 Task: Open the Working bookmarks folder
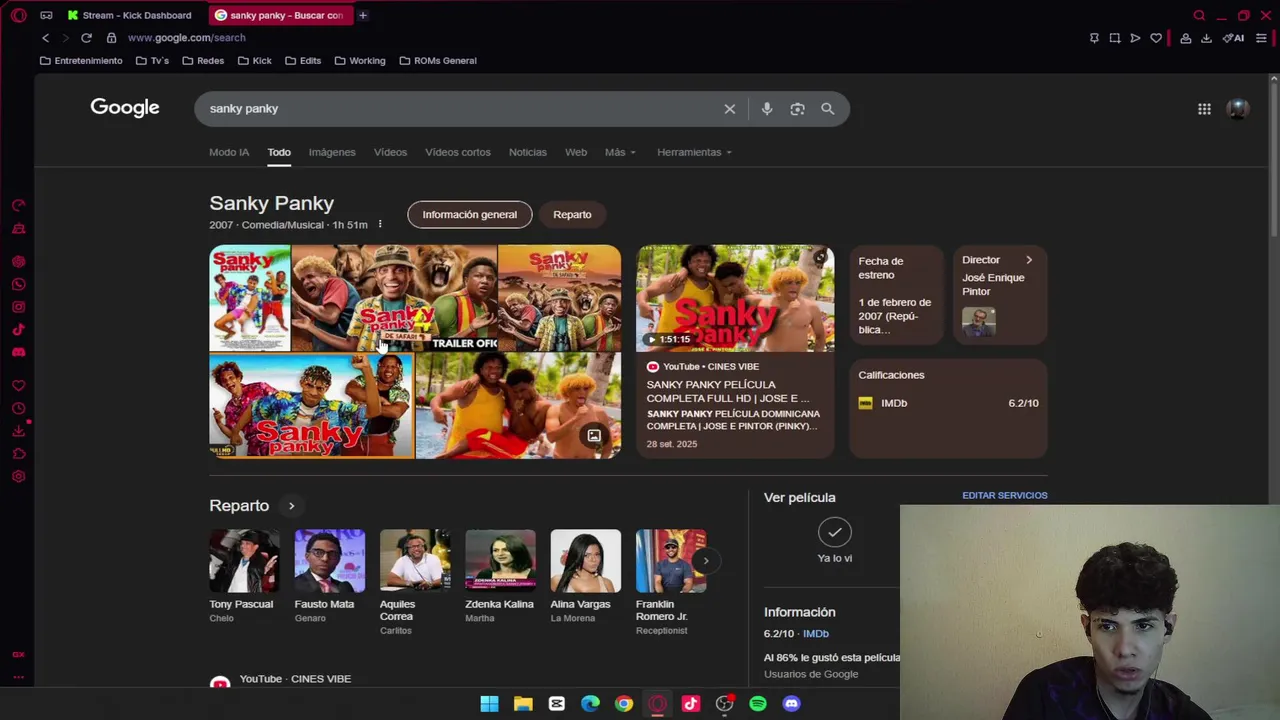point(360,61)
